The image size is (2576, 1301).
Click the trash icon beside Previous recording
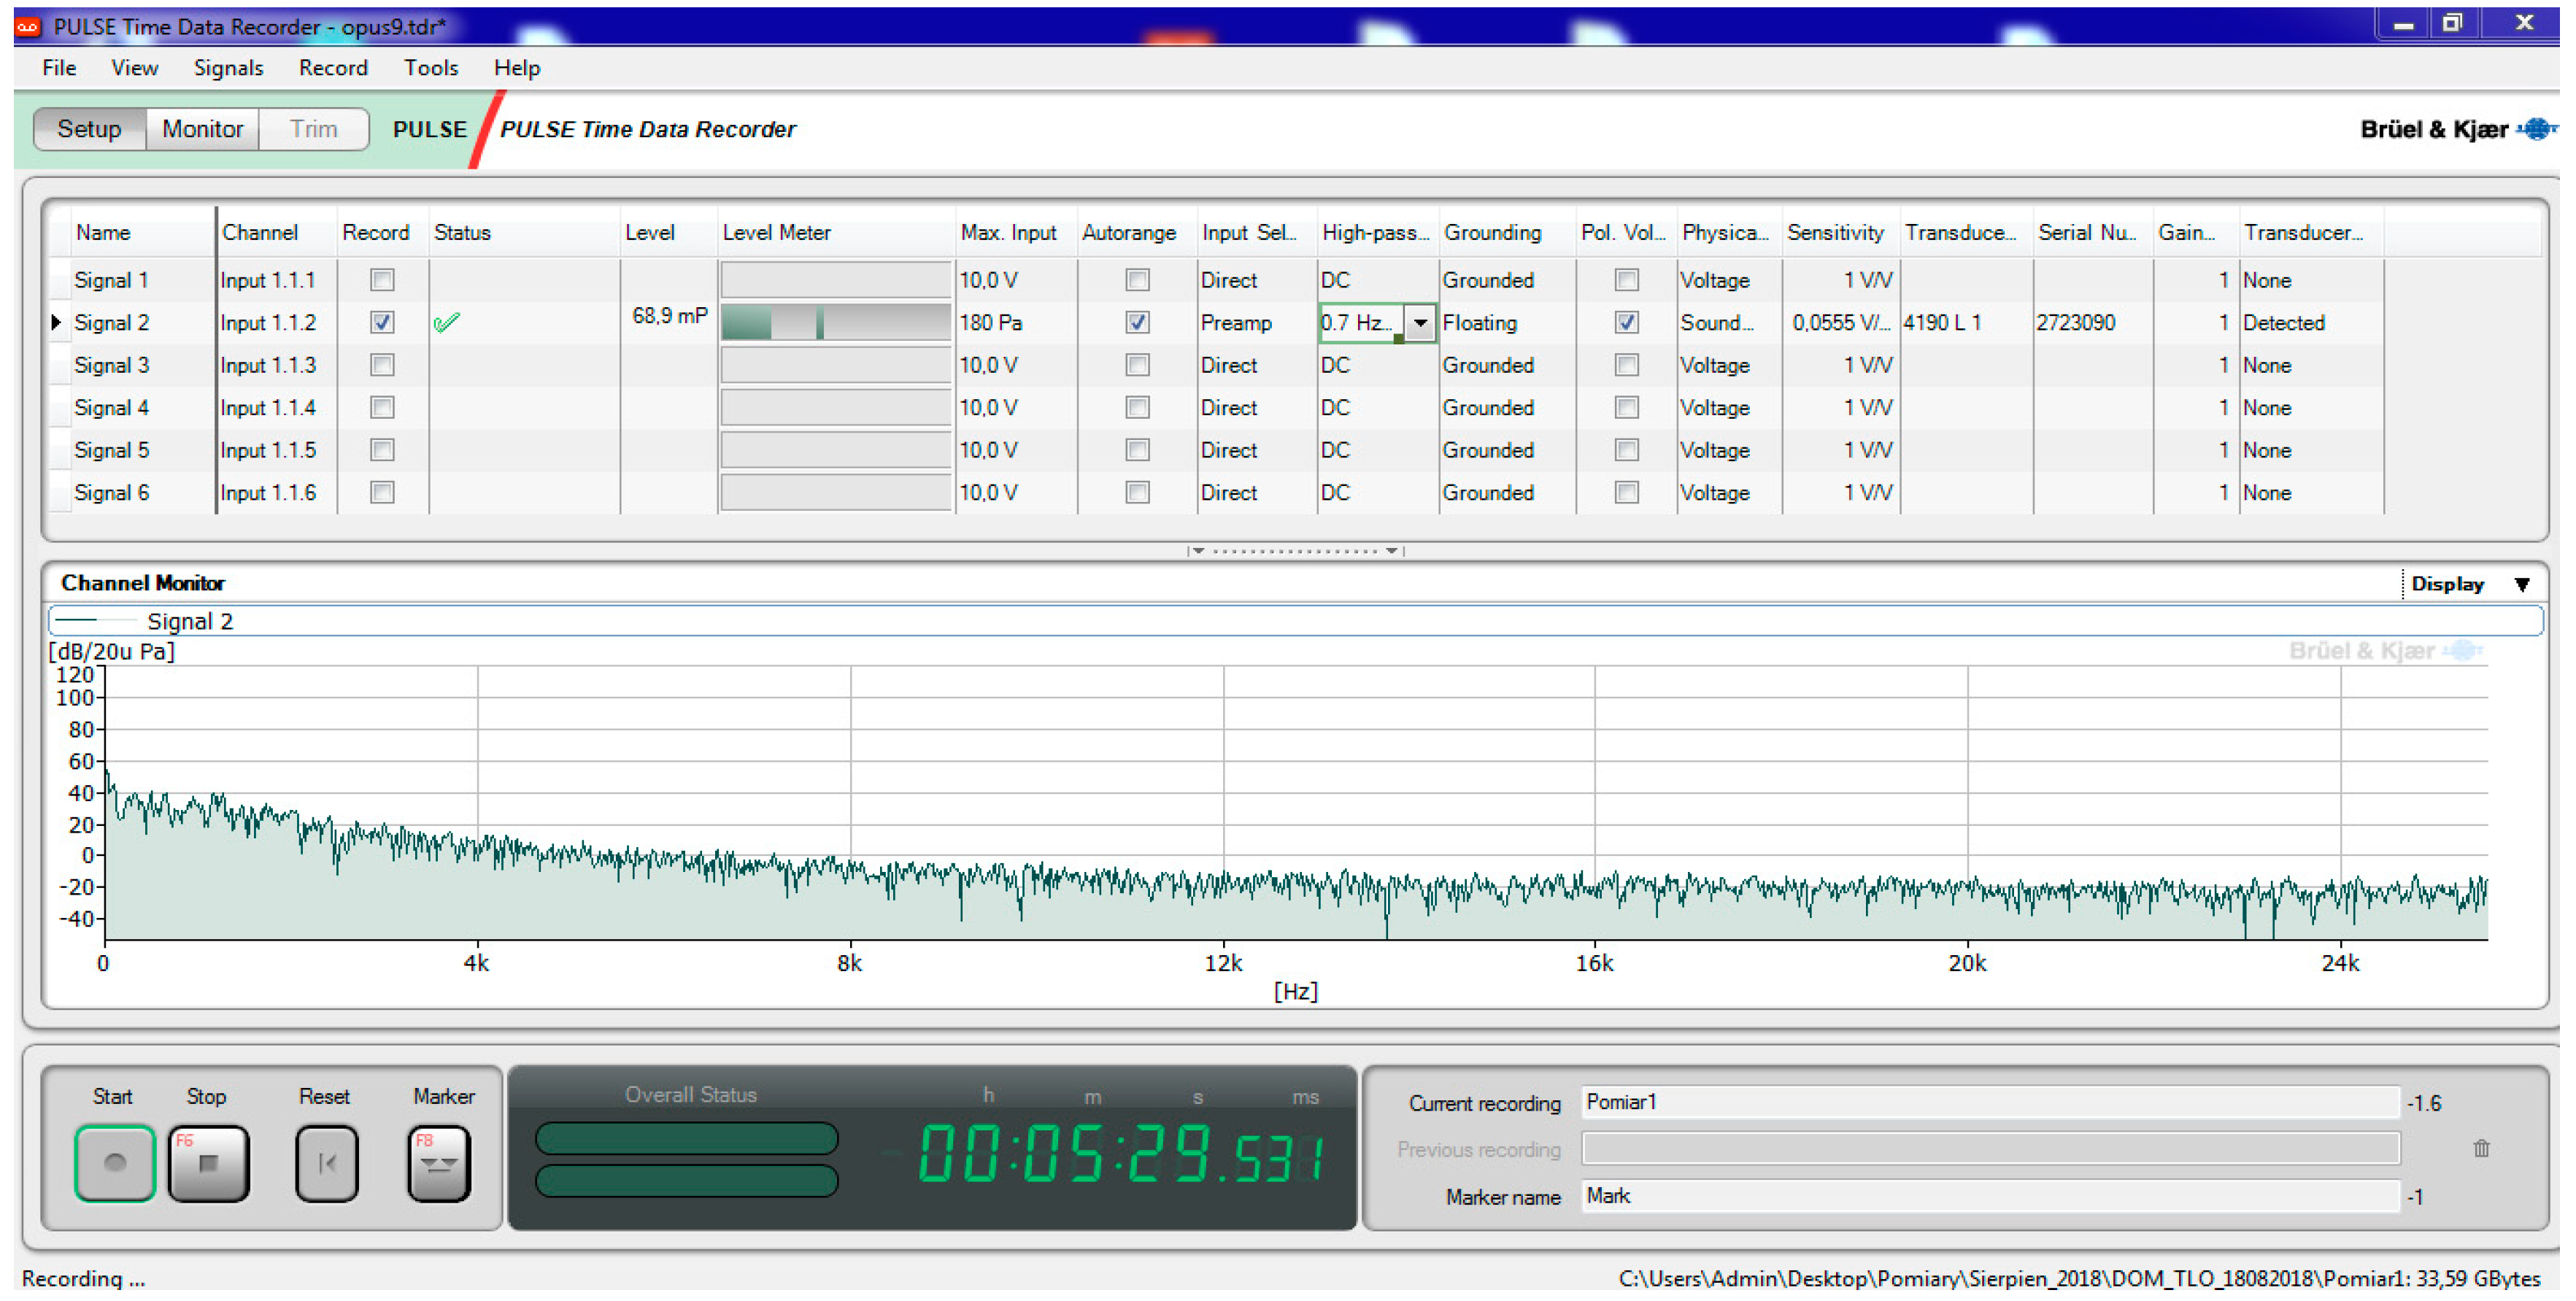pos(2481,1149)
